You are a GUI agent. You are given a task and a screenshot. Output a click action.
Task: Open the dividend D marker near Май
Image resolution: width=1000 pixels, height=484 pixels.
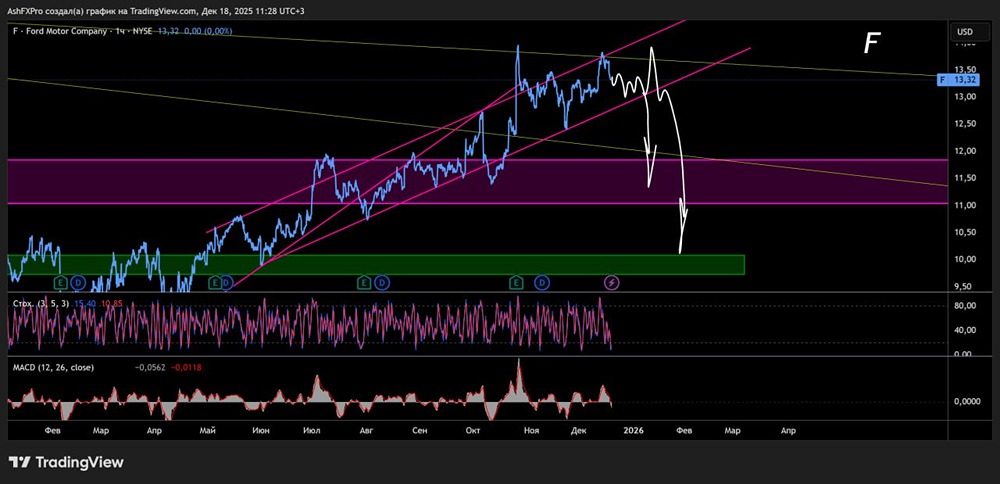click(228, 282)
